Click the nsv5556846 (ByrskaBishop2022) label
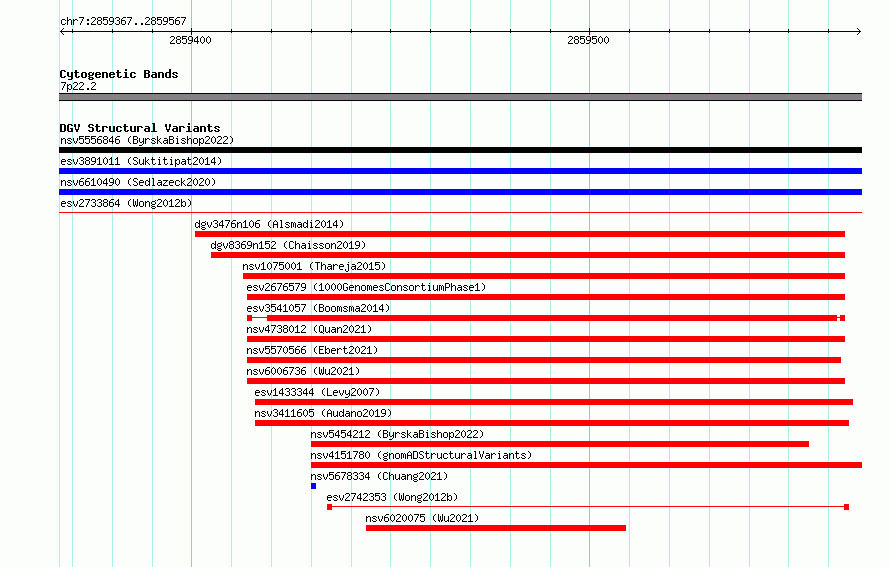890x567 pixels. tap(147, 140)
